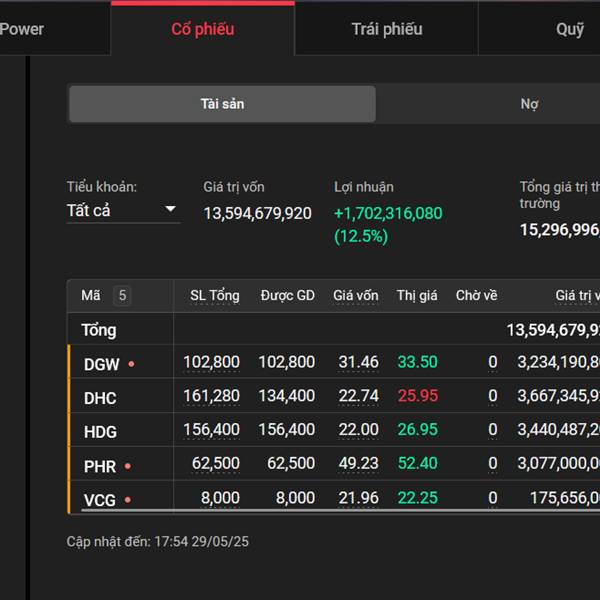Click the Cập nhật đến timestamp
Viewport: 600px width, 600px height.
pyautogui.click(x=158, y=541)
